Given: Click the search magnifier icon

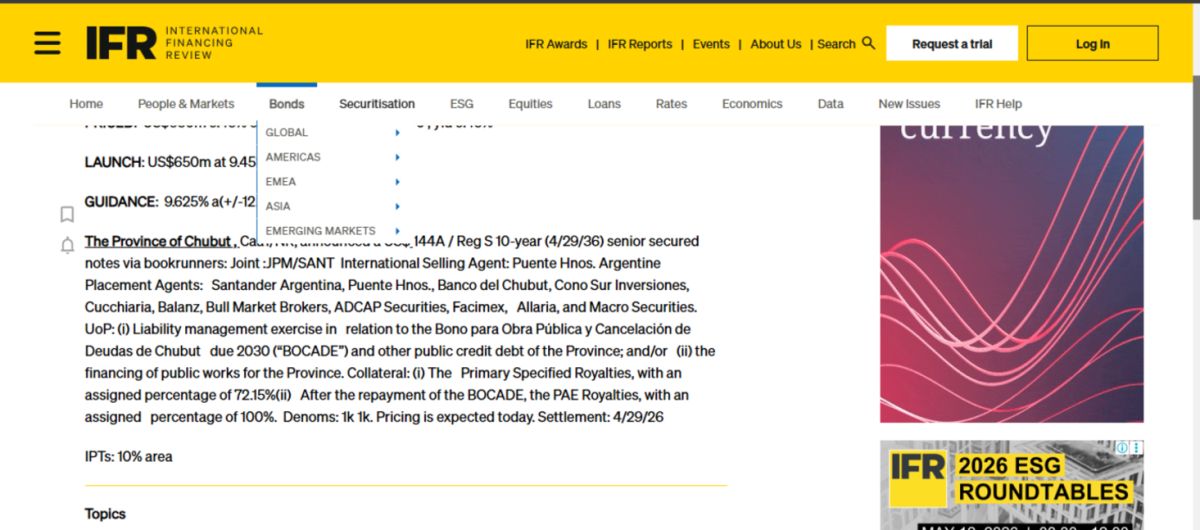Looking at the screenshot, I should point(868,43).
